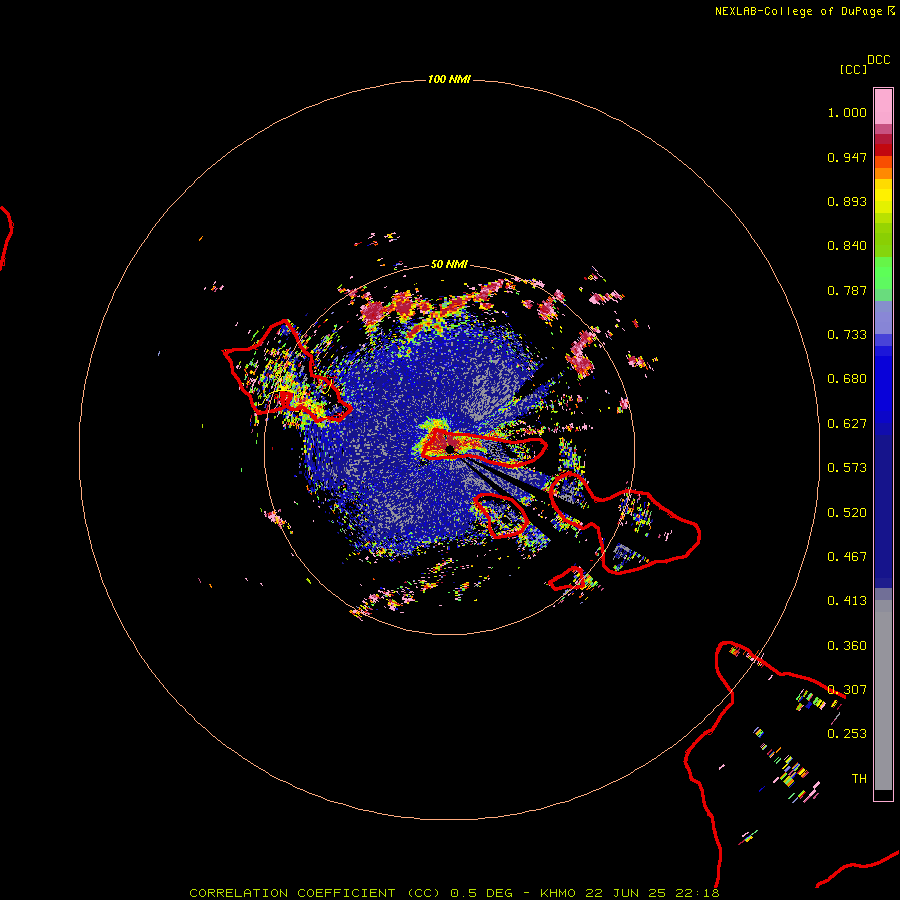900x900 pixels.
Task: Click the 0.520 legend value
Action: point(847,513)
